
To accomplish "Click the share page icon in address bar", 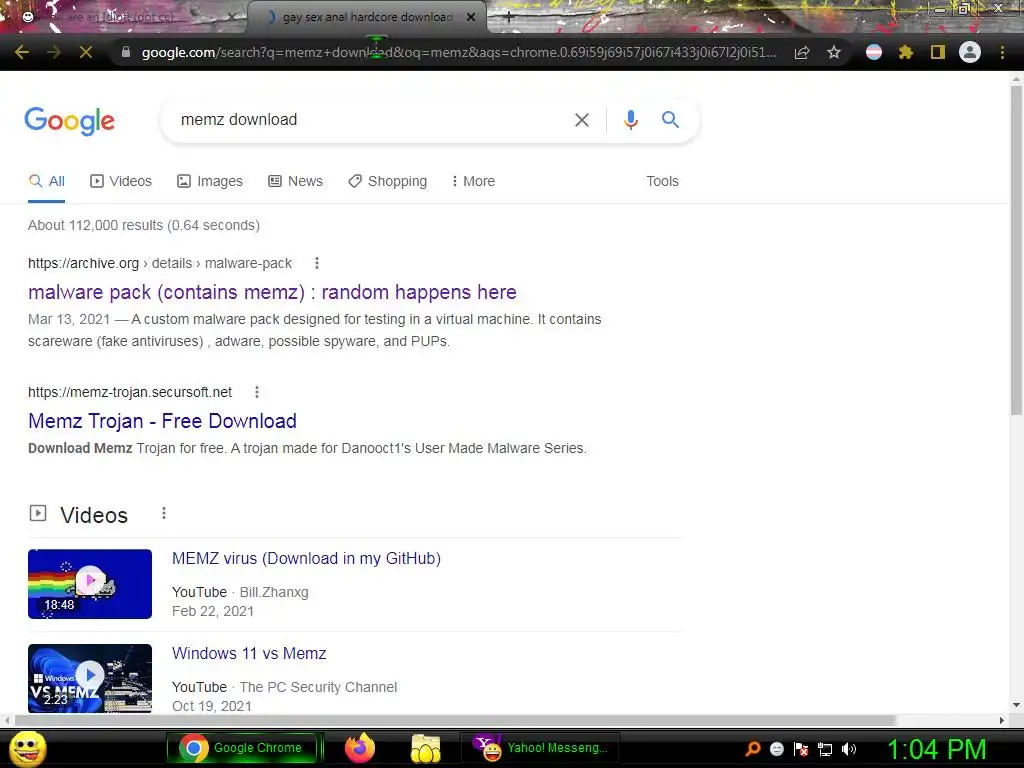I will (802, 52).
